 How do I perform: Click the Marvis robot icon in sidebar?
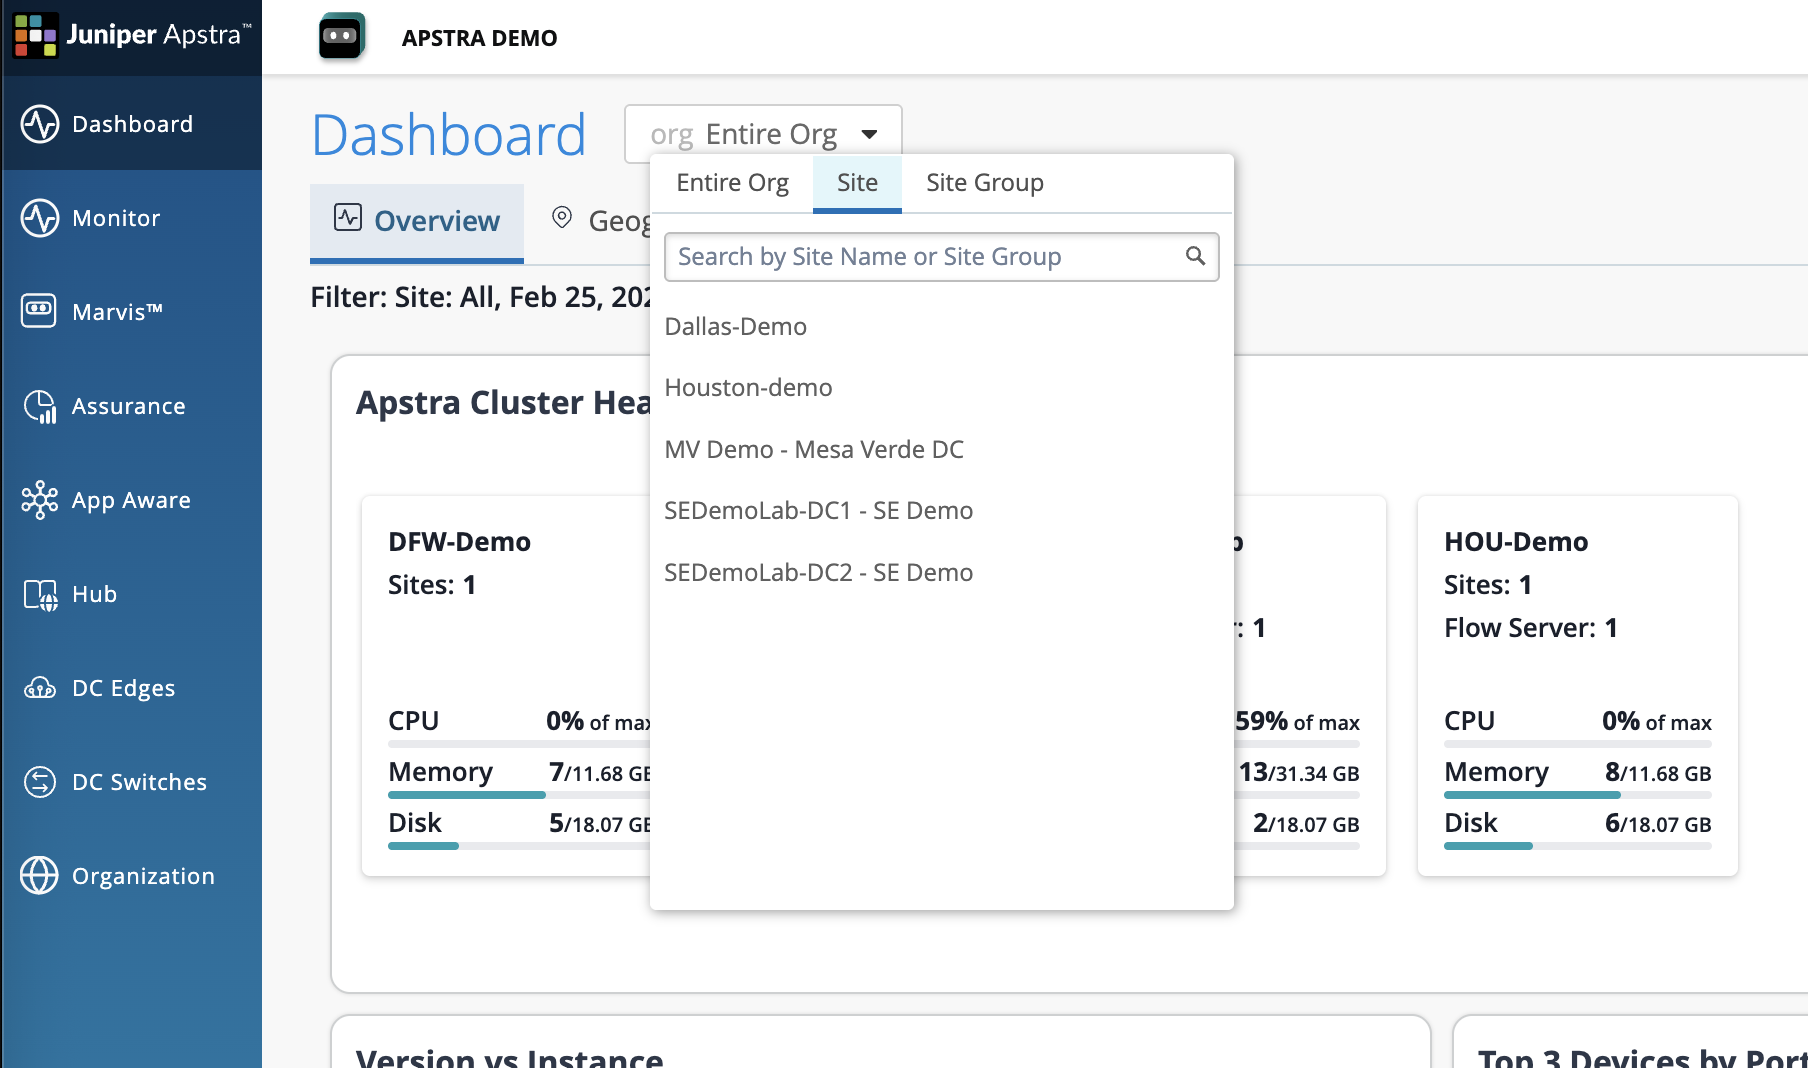[x=40, y=311]
